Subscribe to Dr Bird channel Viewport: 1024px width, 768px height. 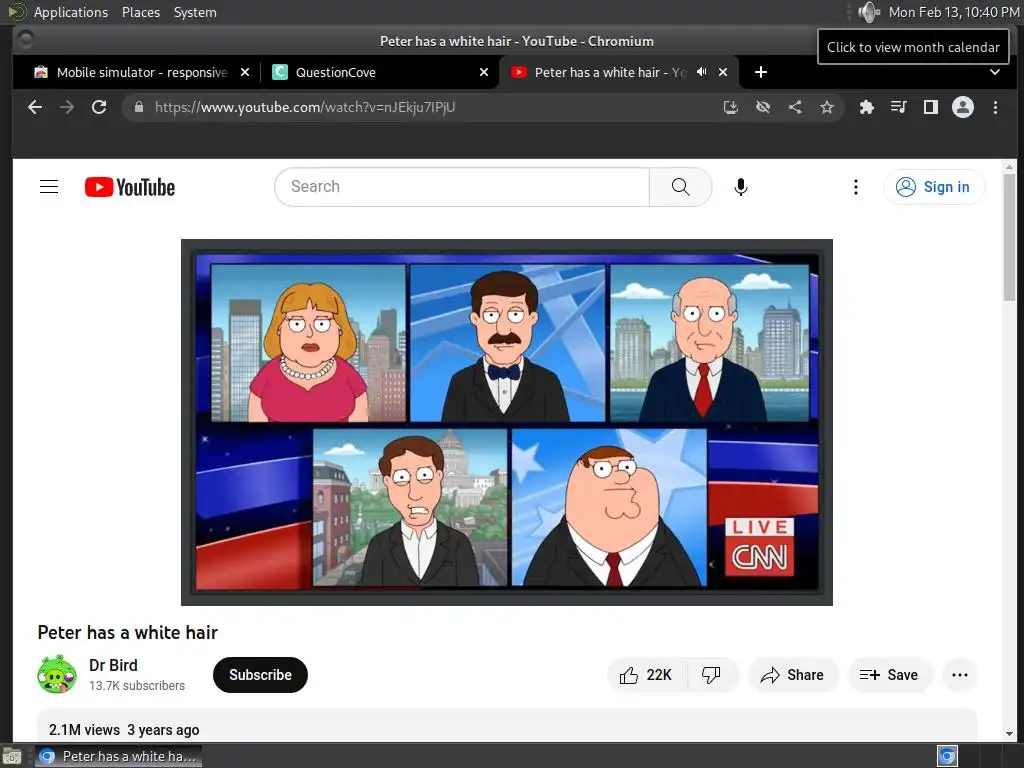pos(260,675)
